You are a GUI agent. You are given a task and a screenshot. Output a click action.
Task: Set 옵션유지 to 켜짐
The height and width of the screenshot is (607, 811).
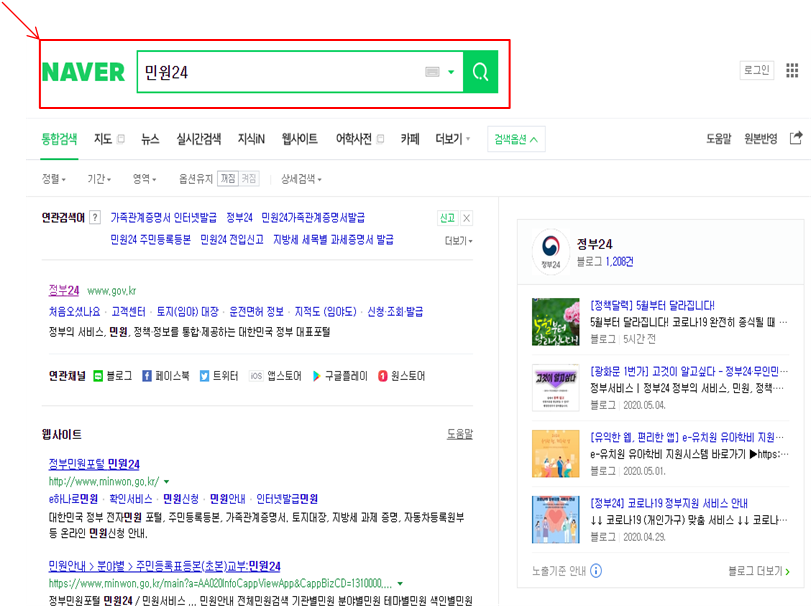[249, 178]
